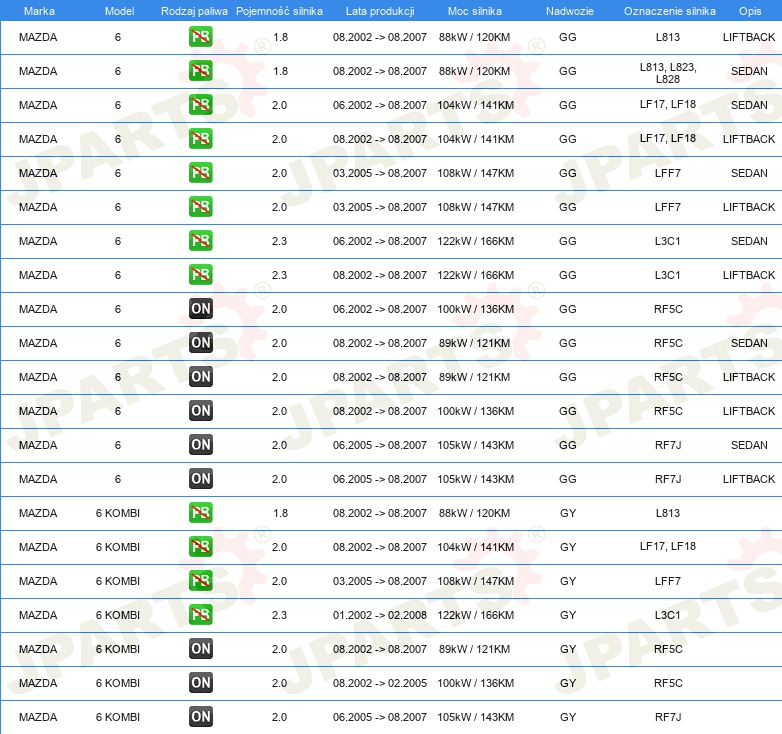Click ON diesel icon in RF7J LIFTBACK row
Viewport: 782px width, 734px height.
coord(200,479)
